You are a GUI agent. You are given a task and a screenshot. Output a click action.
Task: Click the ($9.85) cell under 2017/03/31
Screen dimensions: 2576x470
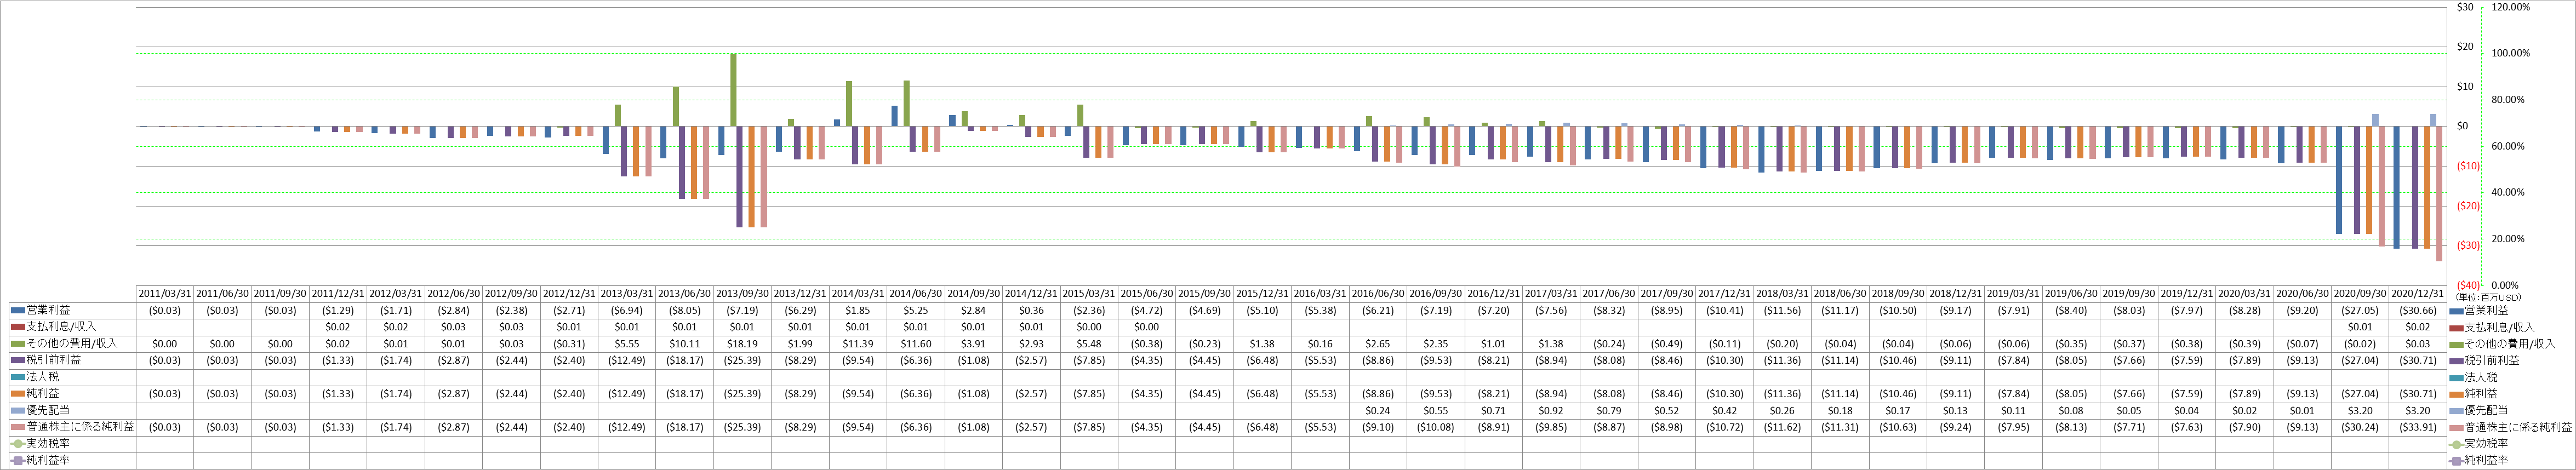[1551, 427]
